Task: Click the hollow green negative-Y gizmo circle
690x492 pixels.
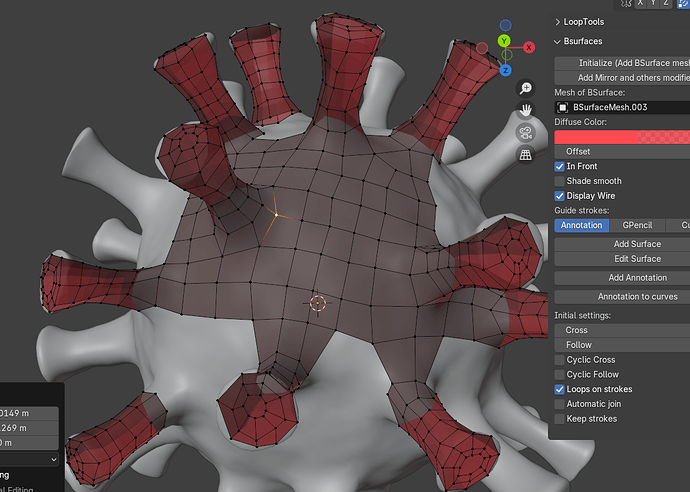Action: pyautogui.click(x=506, y=55)
